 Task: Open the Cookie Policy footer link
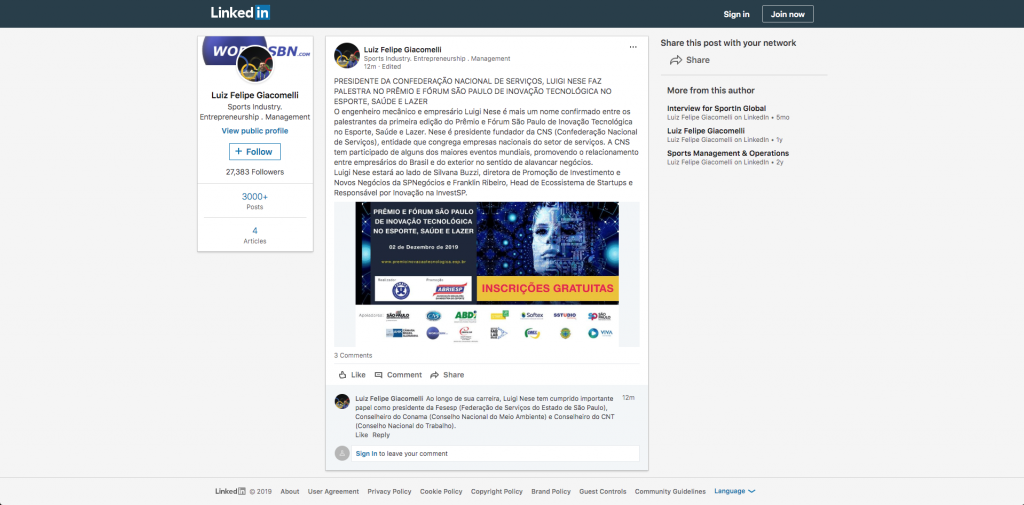[x=441, y=491]
